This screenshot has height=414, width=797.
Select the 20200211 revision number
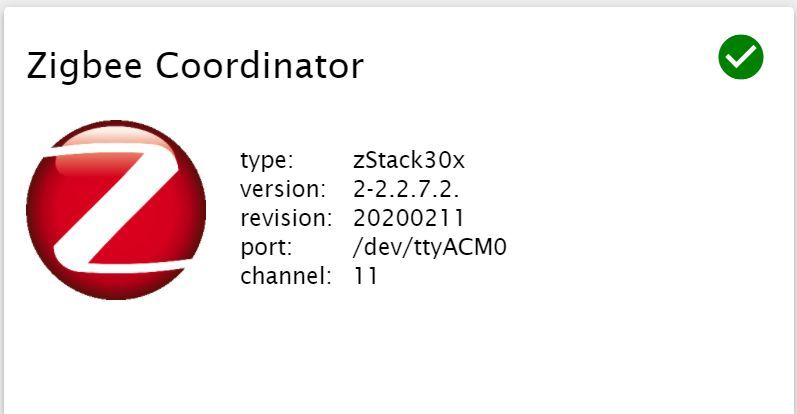[409, 218]
